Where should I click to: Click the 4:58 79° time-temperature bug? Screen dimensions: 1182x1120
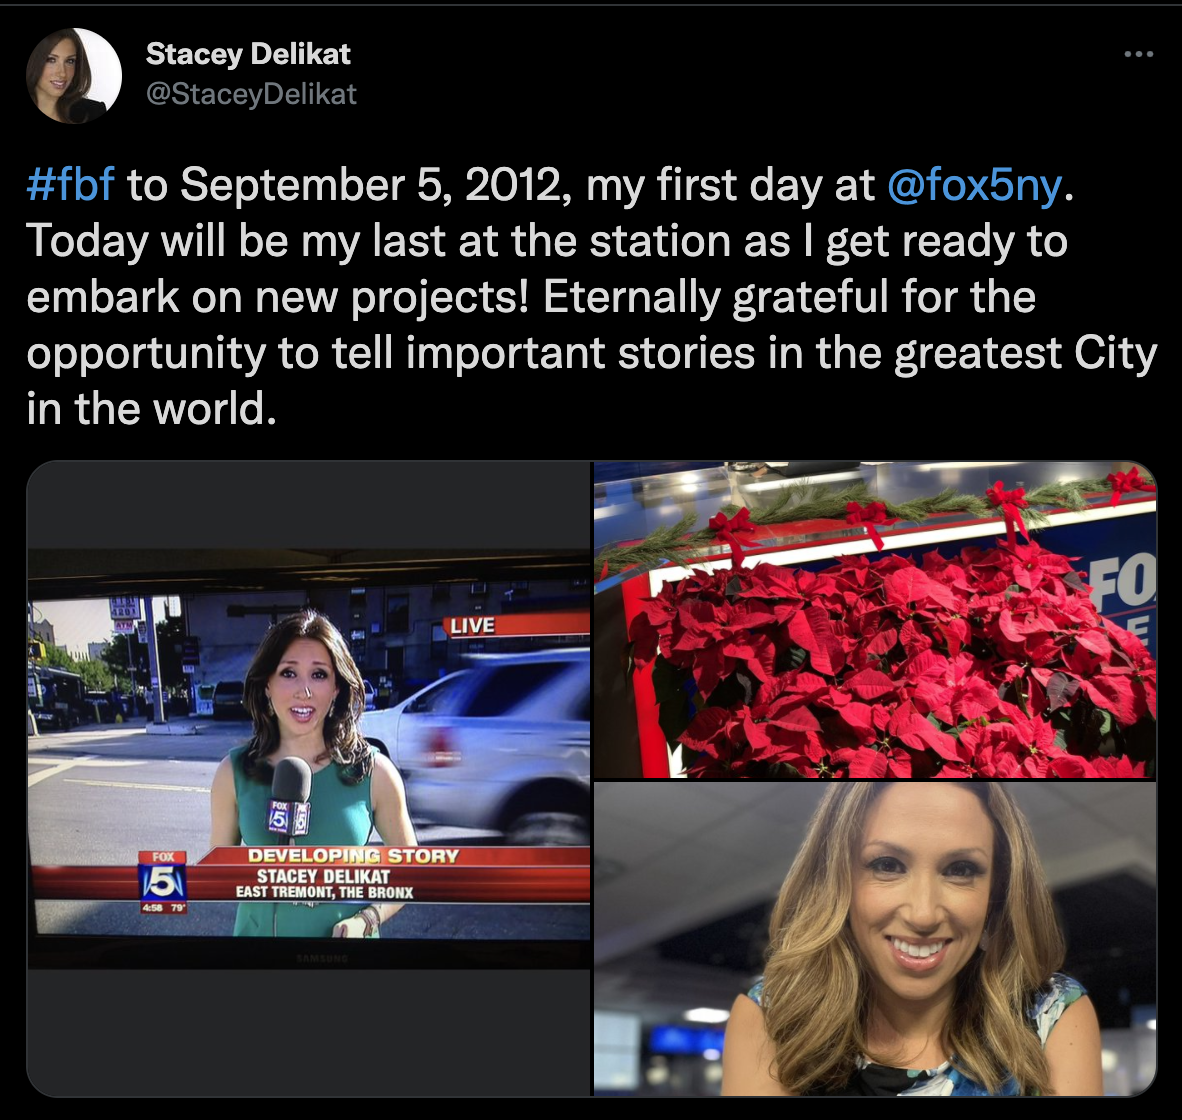(163, 907)
